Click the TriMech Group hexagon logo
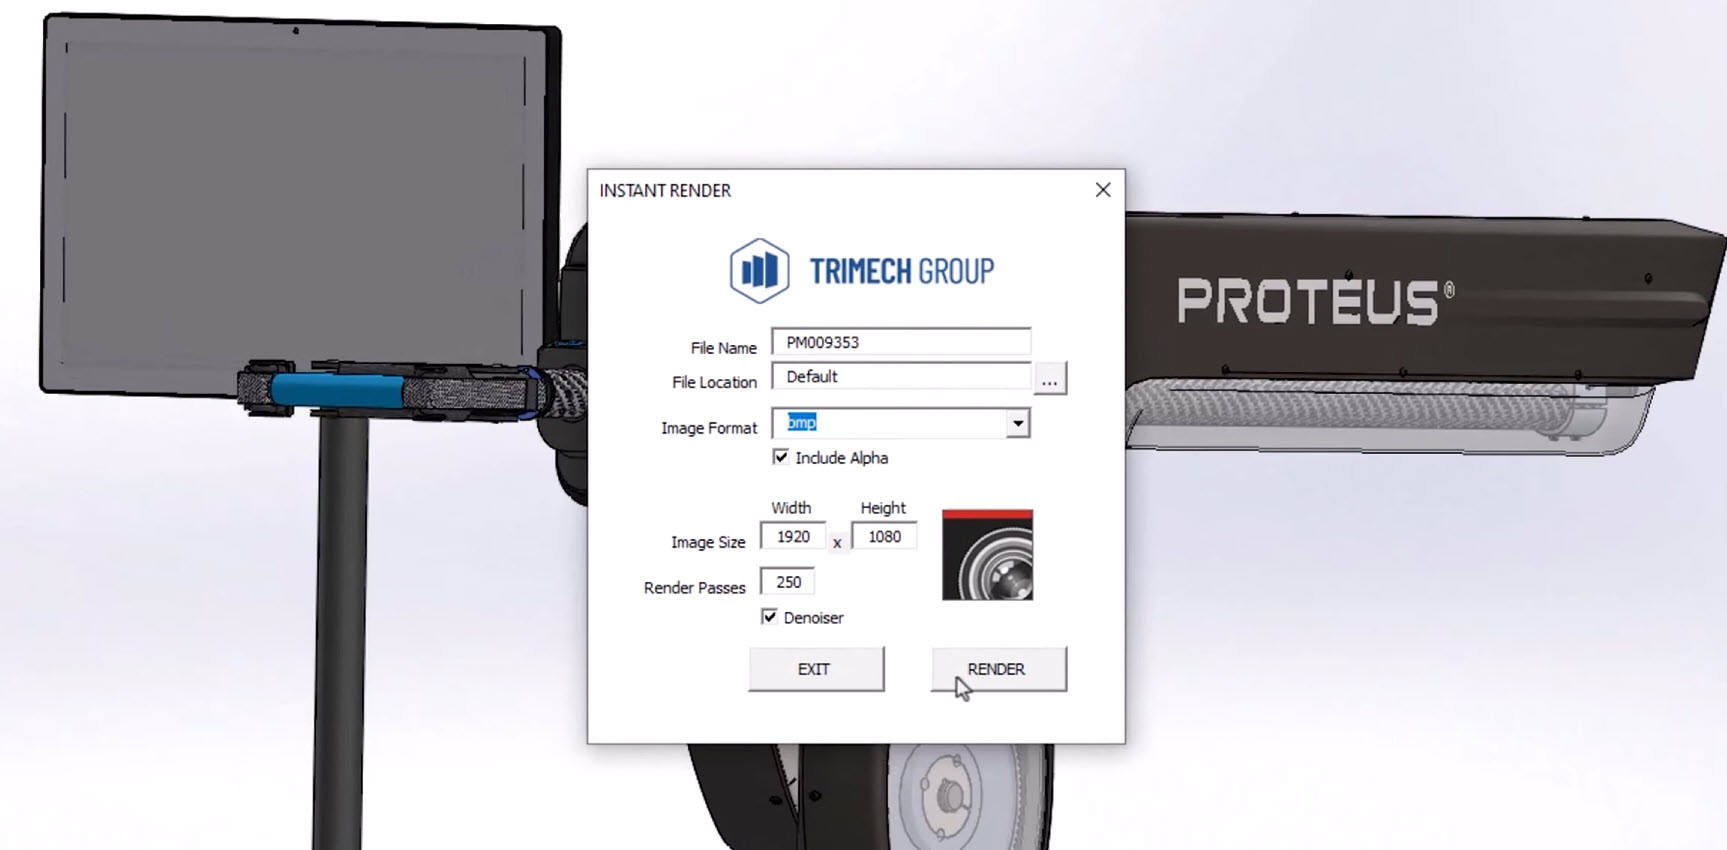1727x850 pixels. point(759,270)
